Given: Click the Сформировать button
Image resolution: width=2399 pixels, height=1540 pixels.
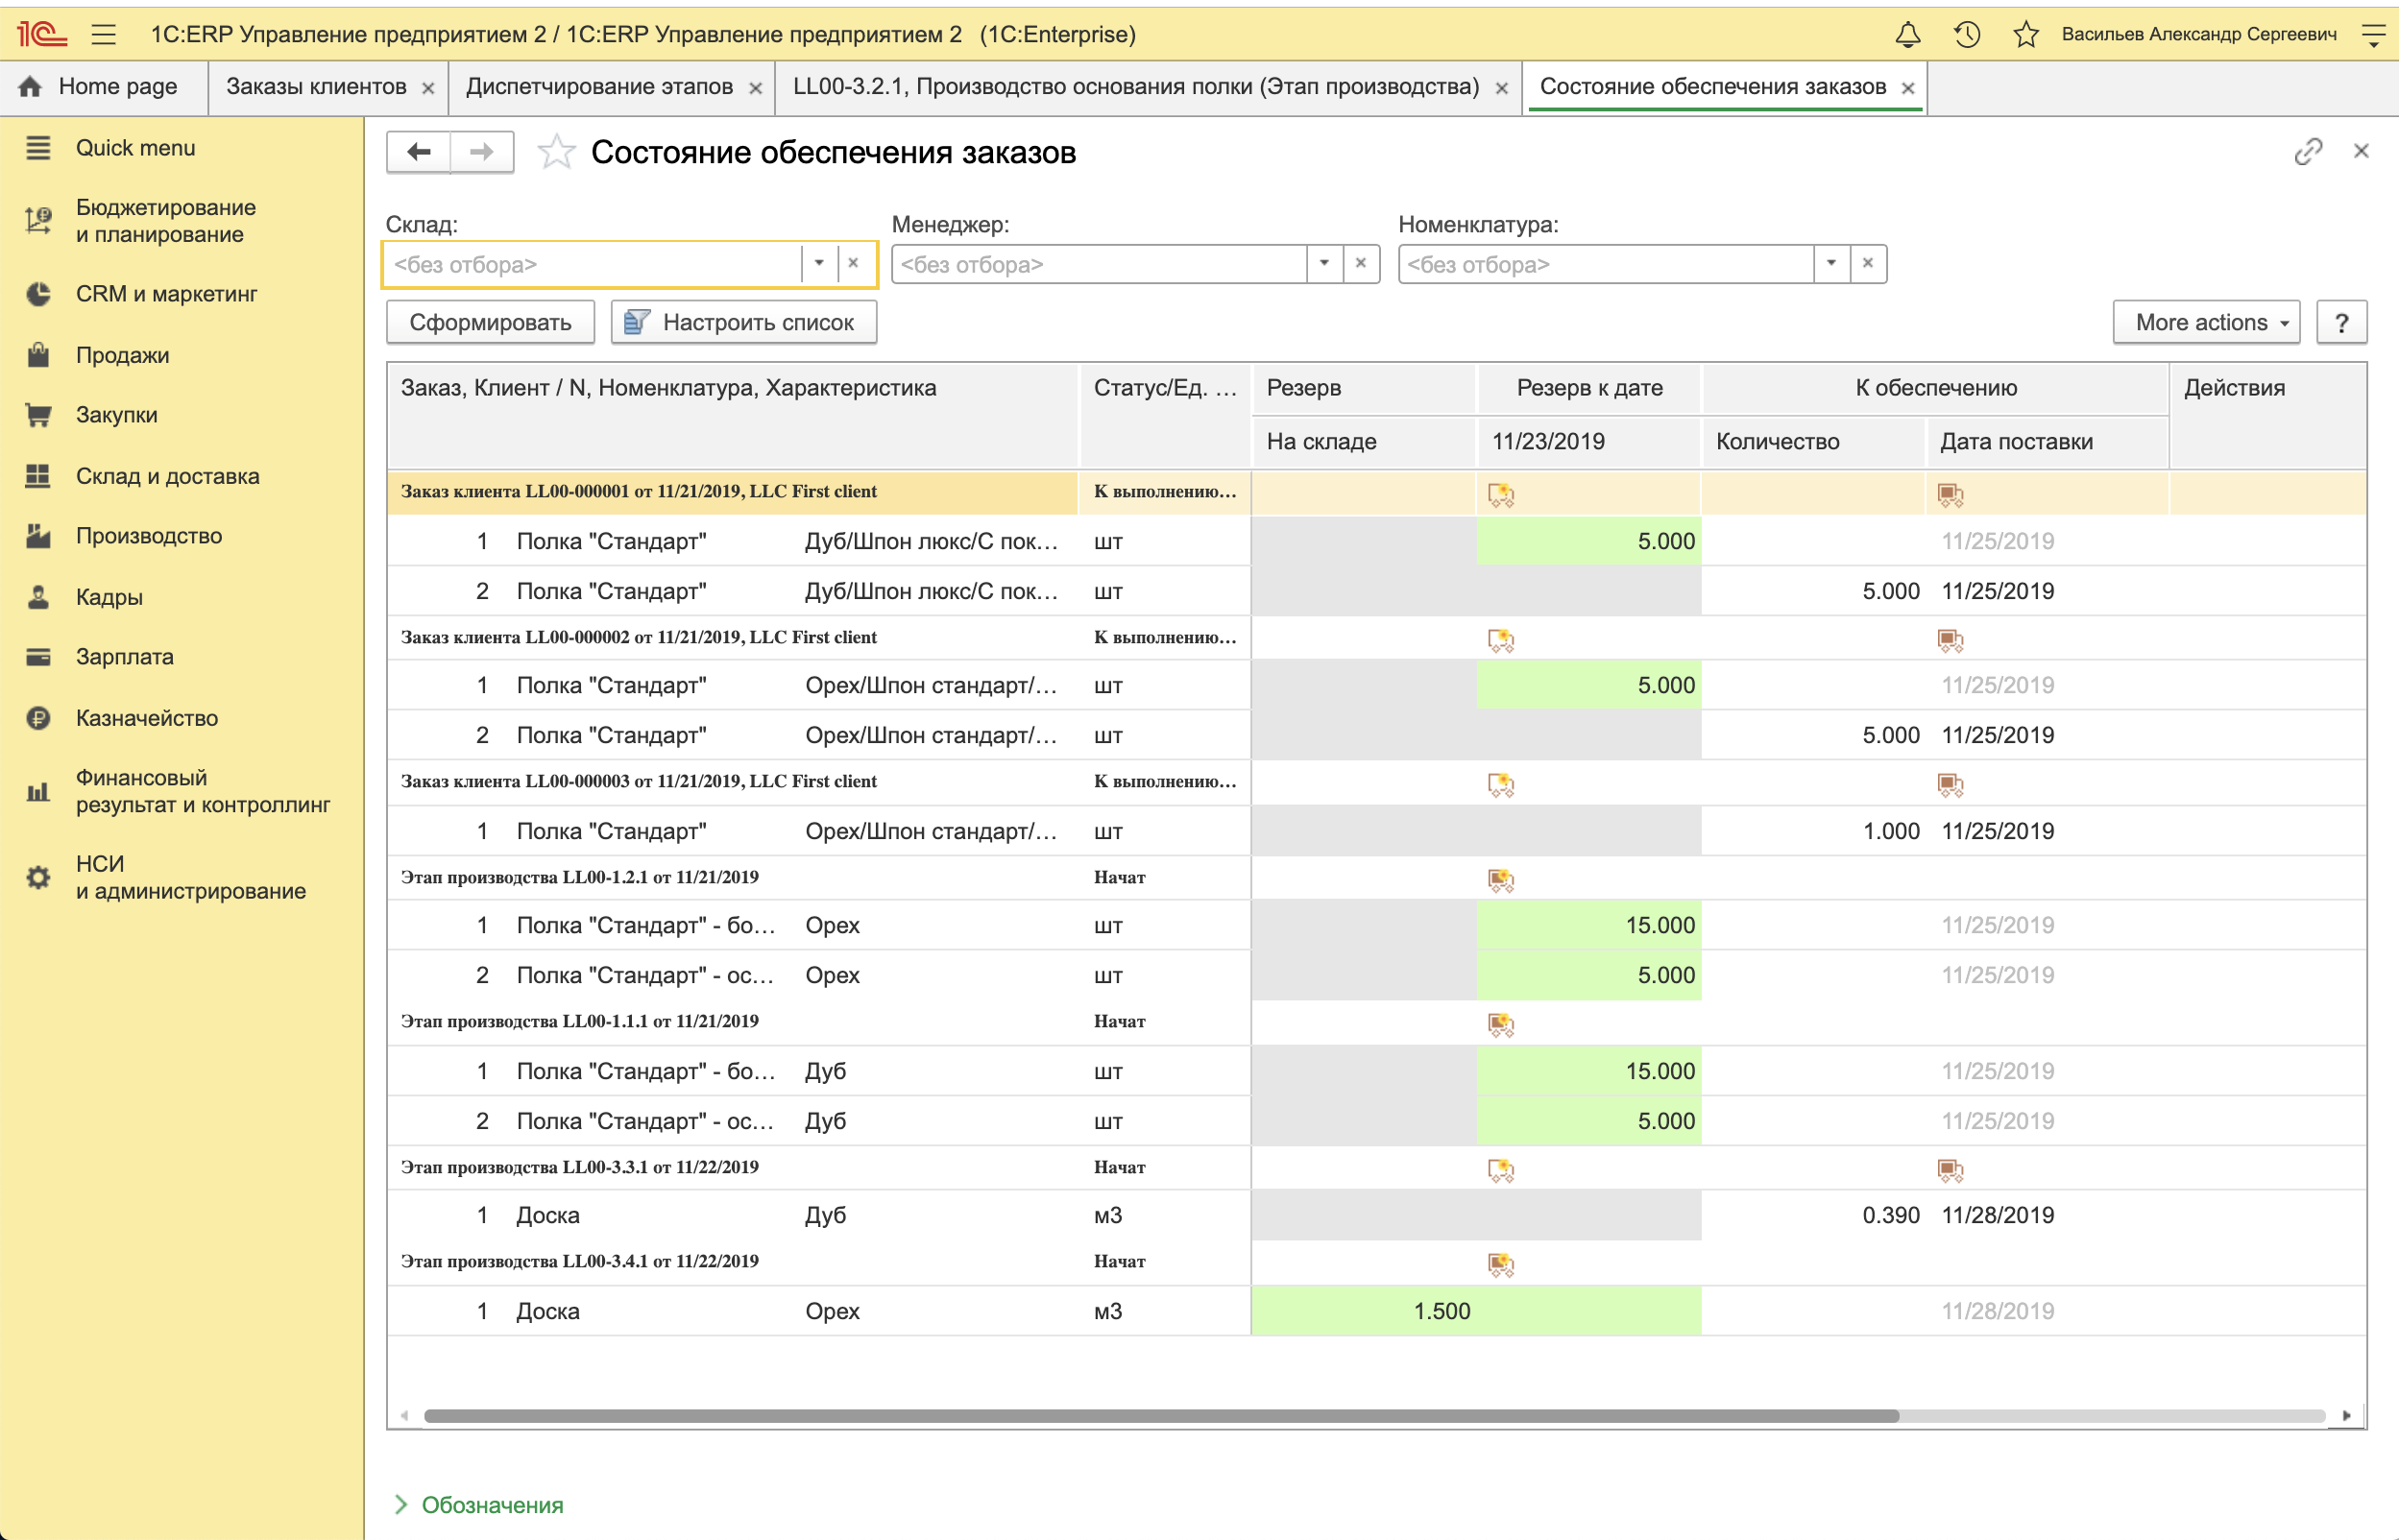Looking at the screenshot, I should [x=490, y=322].
